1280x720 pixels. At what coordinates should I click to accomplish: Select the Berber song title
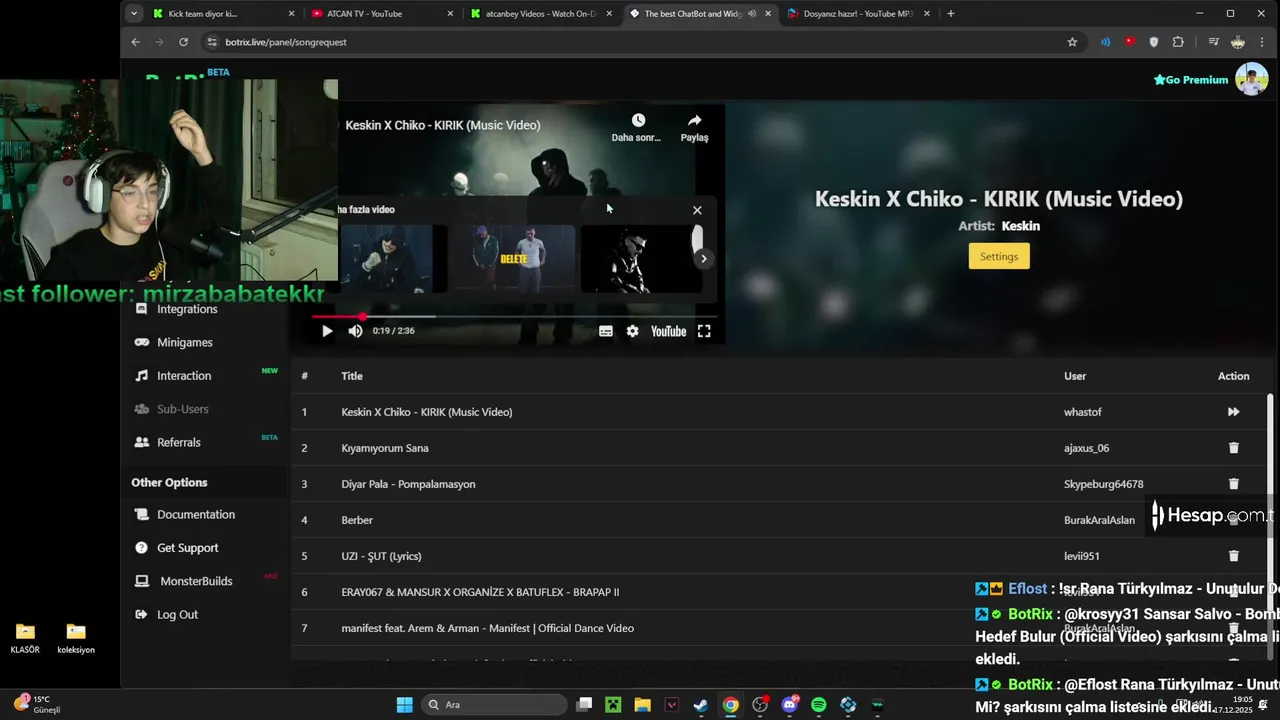pos(357,520)
